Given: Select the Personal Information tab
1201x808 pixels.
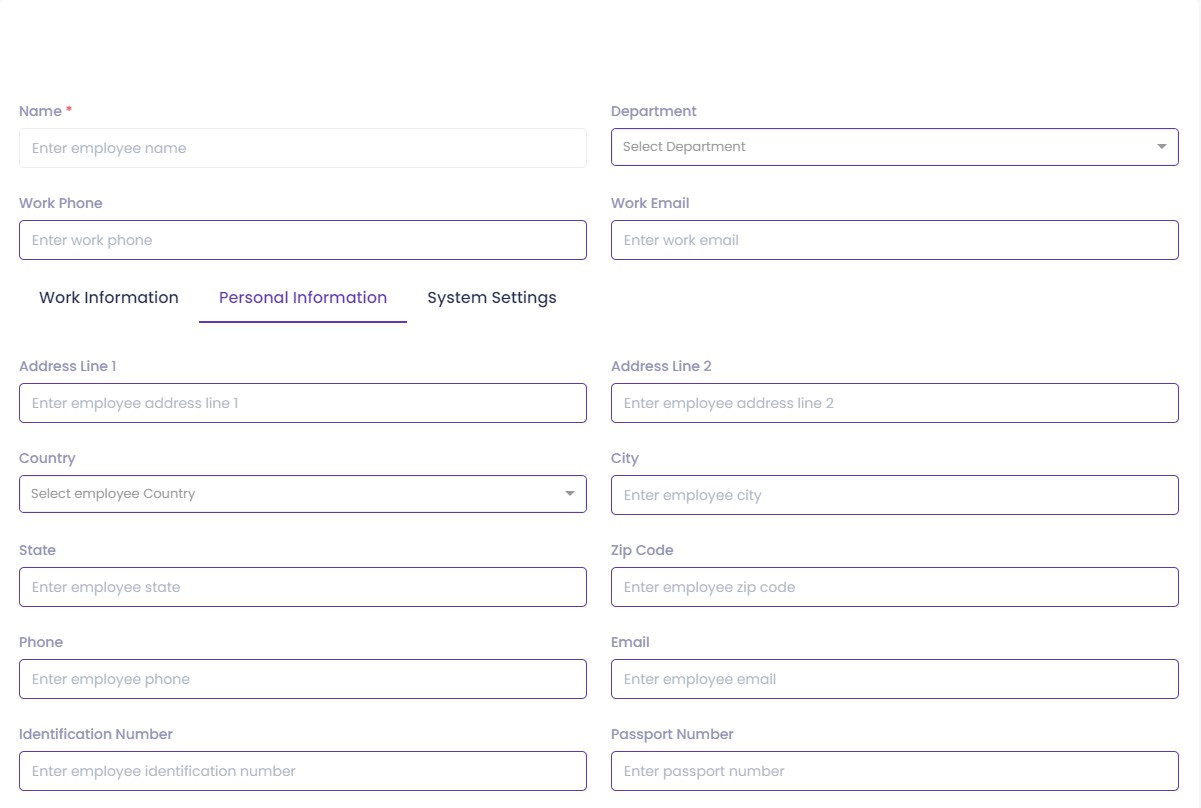Looking at the screenshot, I should pos(303,298).
